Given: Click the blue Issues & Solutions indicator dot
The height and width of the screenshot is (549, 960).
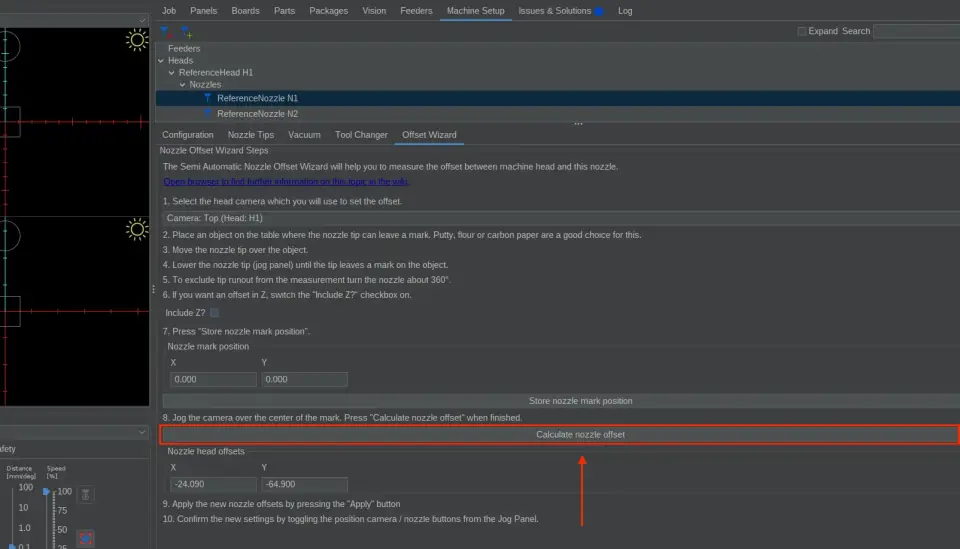Looking at the screenshot, I should pos(599,11).
